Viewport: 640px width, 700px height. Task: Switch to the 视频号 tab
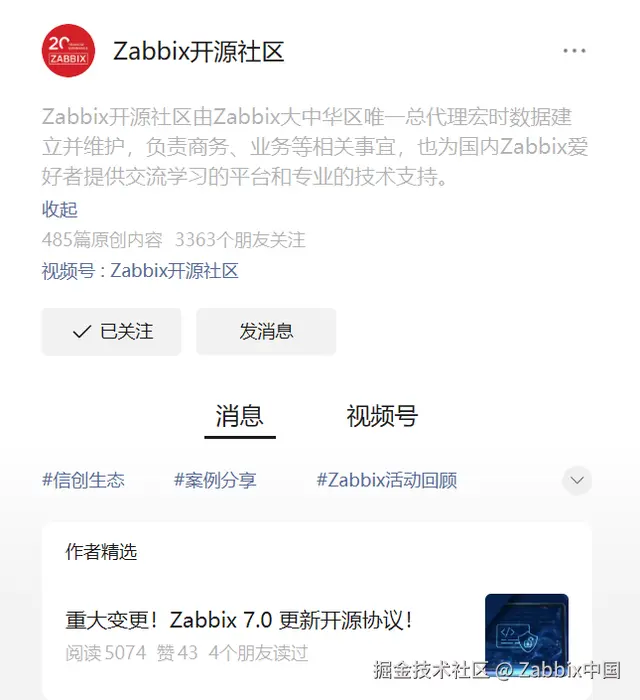382,416
